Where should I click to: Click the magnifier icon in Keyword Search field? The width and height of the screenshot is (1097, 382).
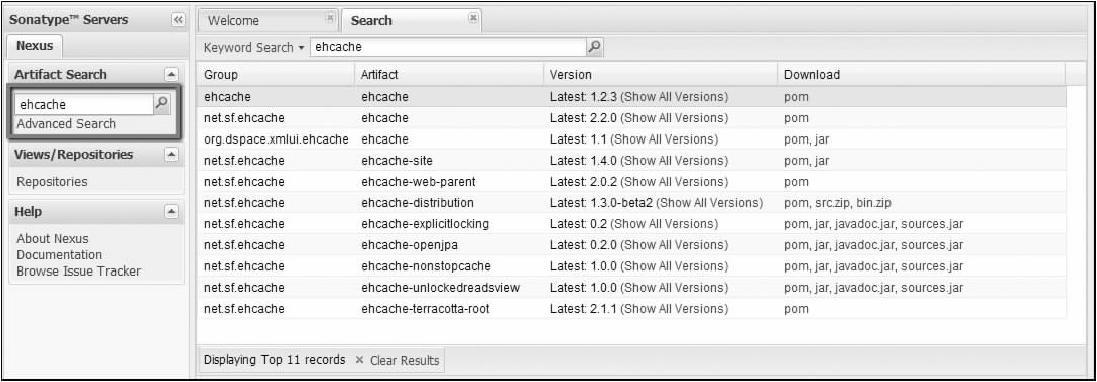tap(595, 47)
